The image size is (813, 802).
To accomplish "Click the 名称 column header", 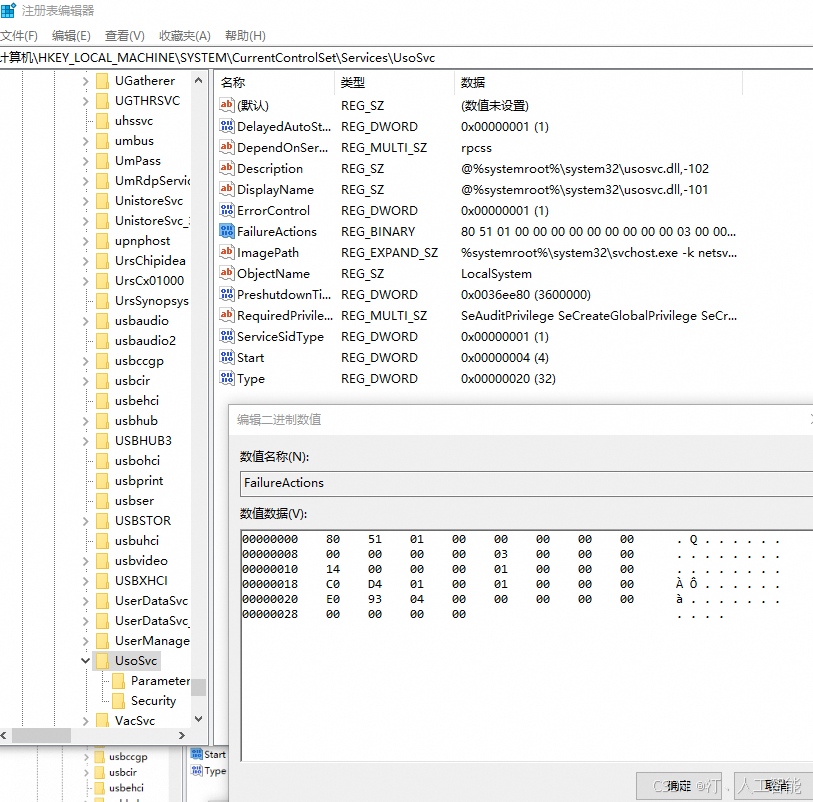I will pyautogui.click(x=275, y=82).
